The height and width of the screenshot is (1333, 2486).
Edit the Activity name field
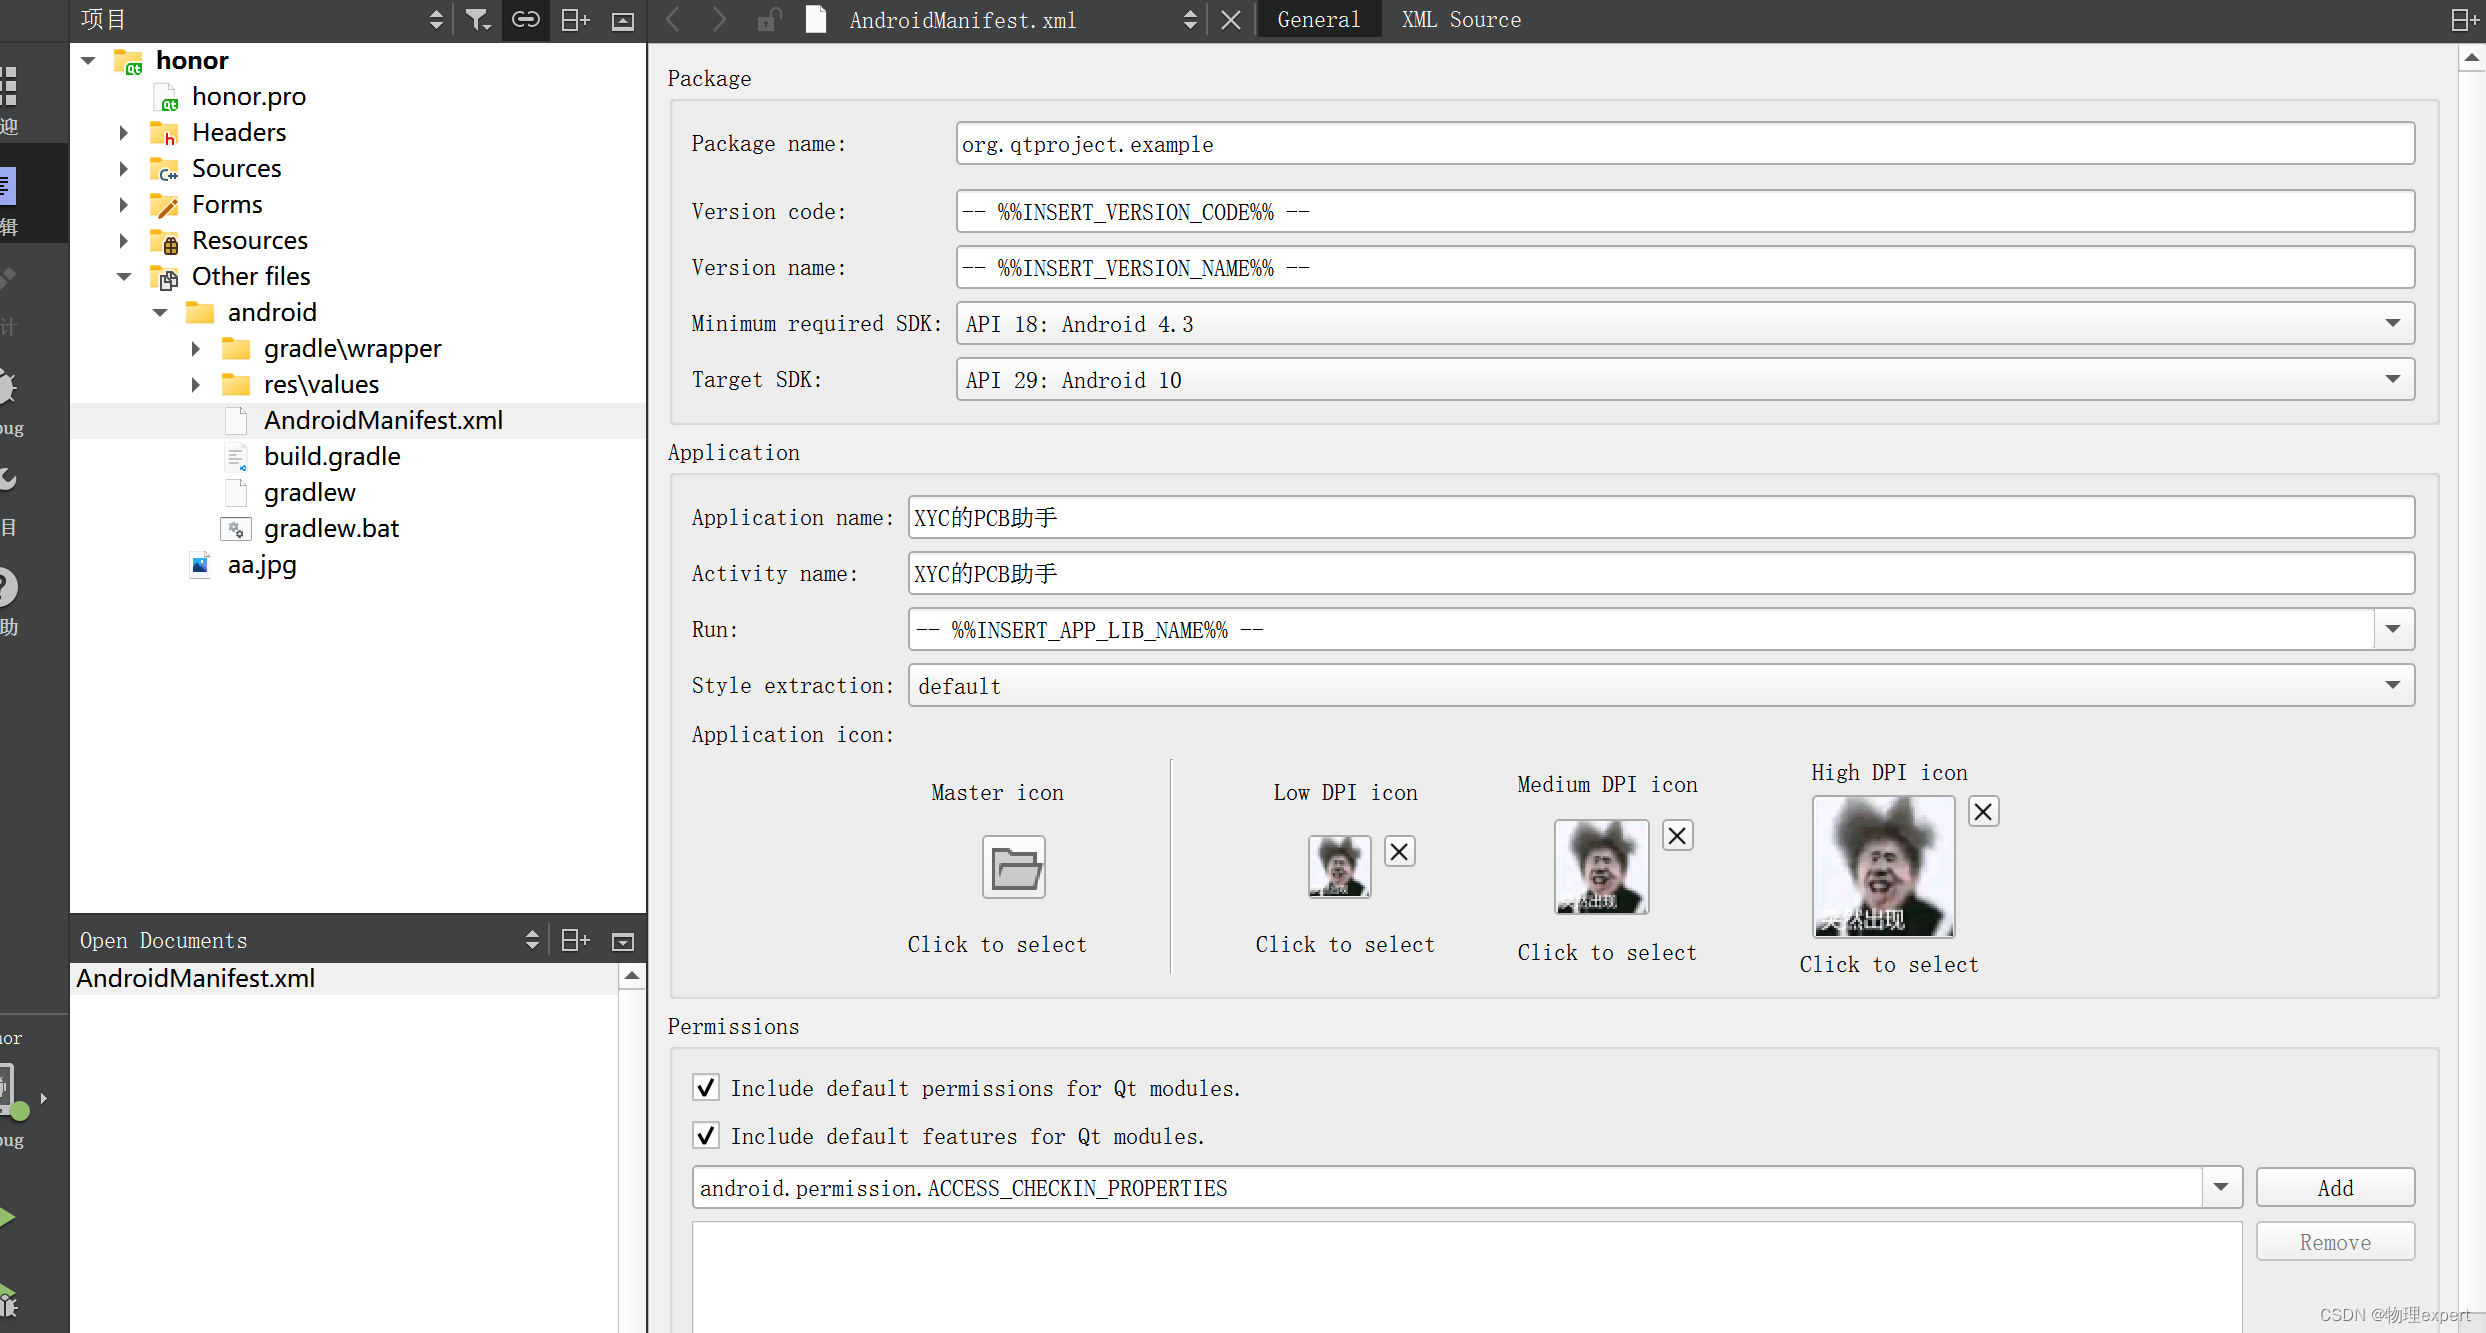coord(1661,573)
